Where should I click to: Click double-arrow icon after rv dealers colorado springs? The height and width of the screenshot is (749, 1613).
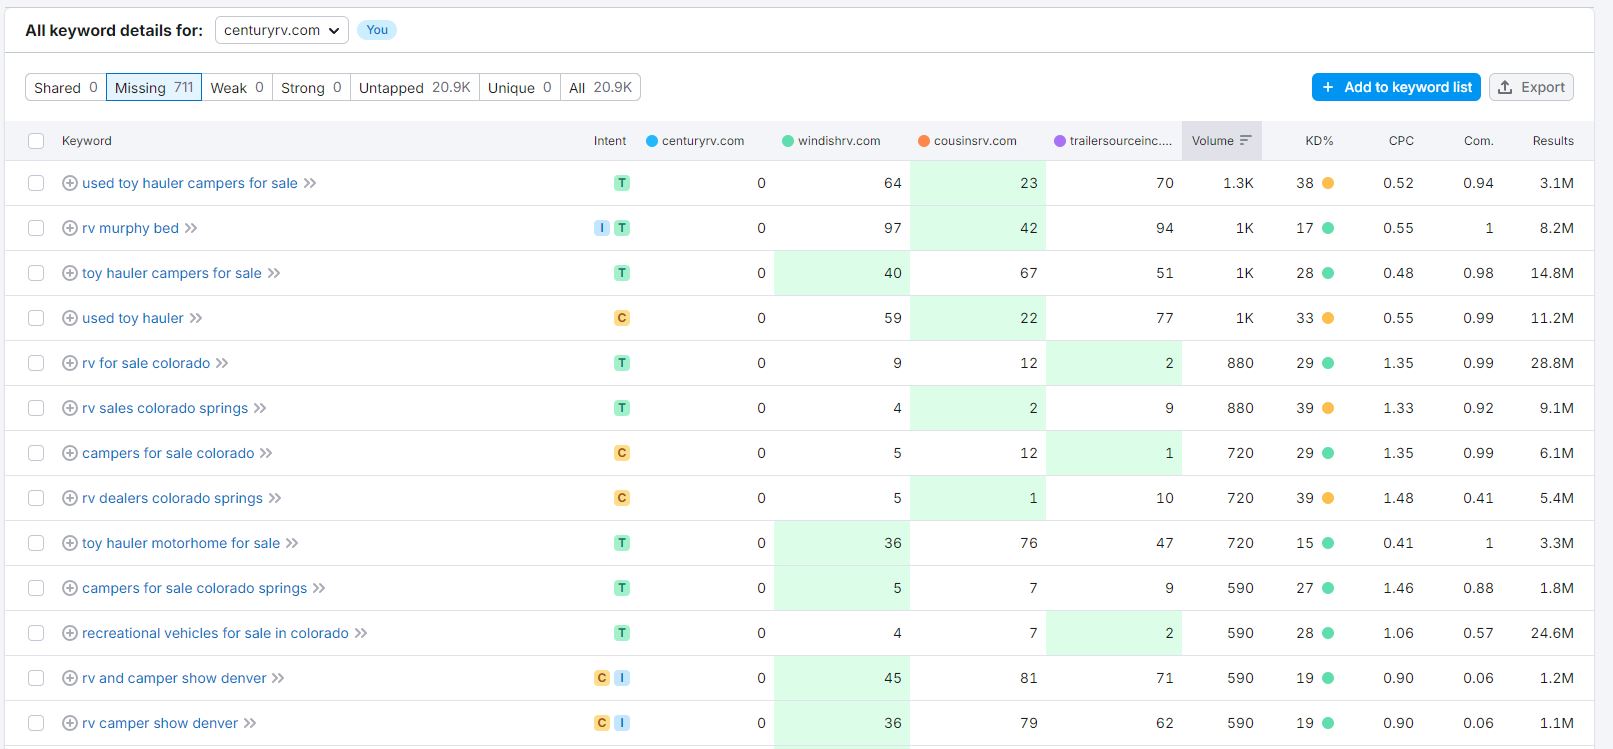point(275,498)
